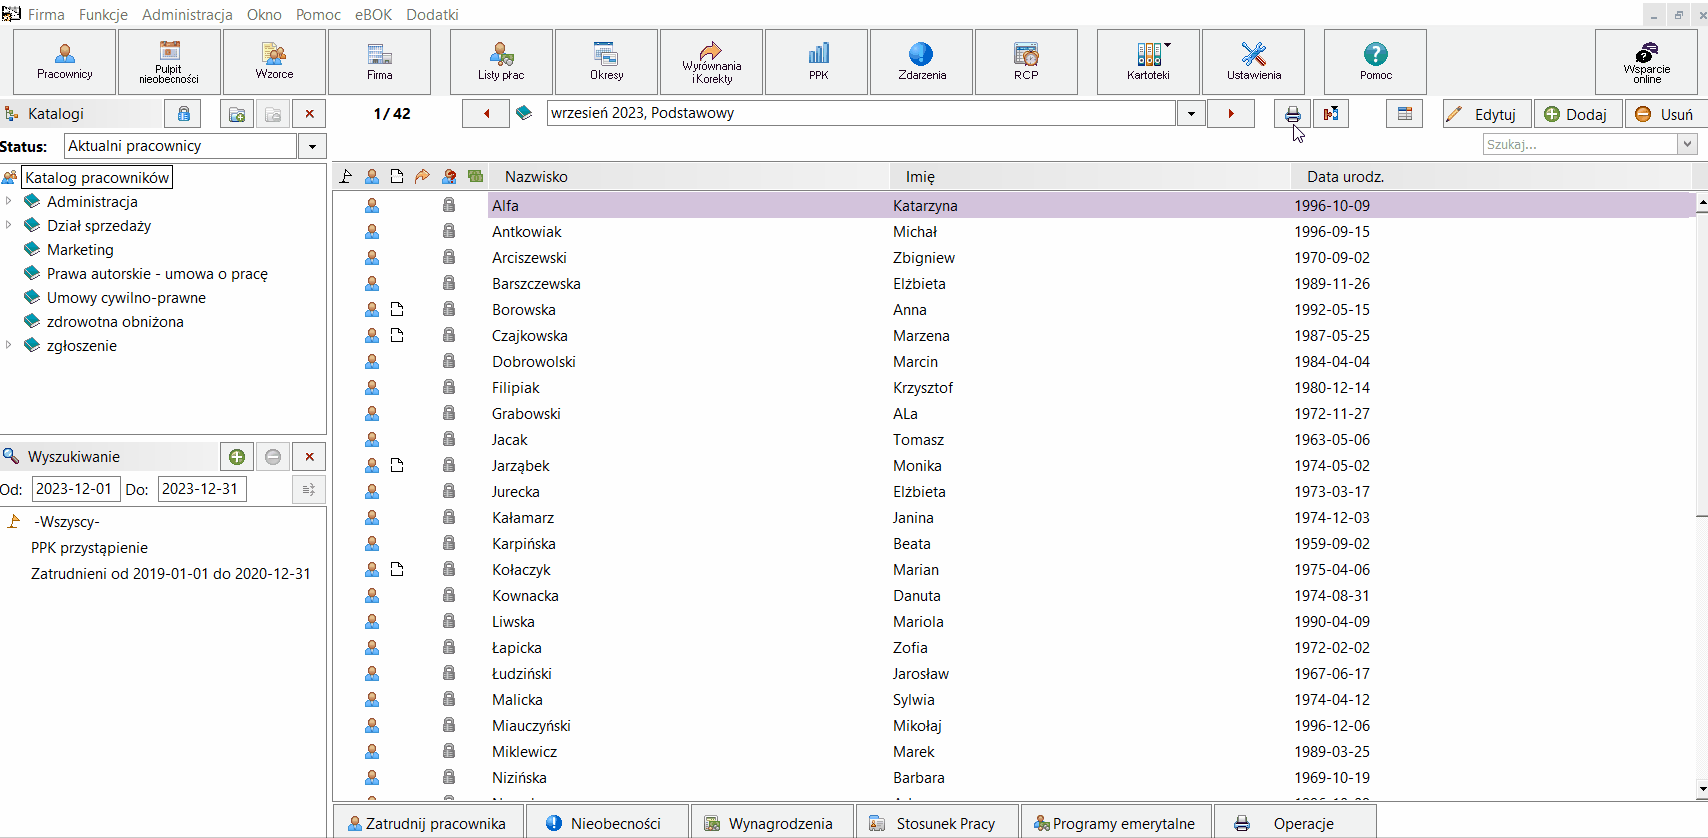This screenshot has width=1708, height=838.
Task: Click the Katalogi lock icon button
Action: (x=183, y=114)
